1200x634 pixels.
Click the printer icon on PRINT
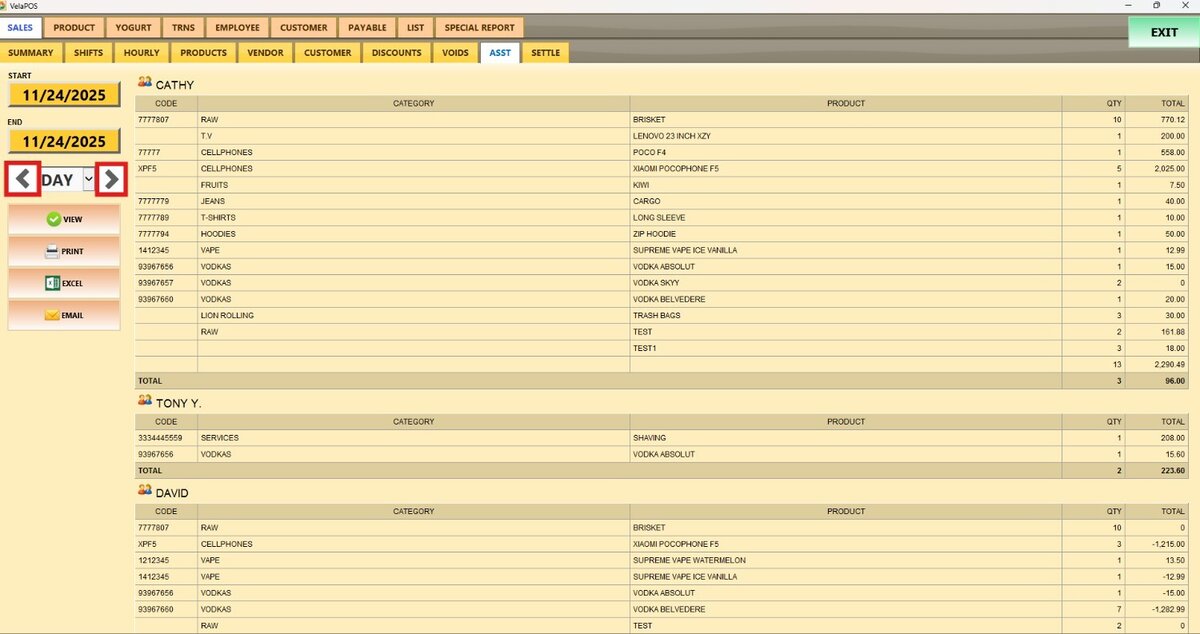(x=52, y=251)
